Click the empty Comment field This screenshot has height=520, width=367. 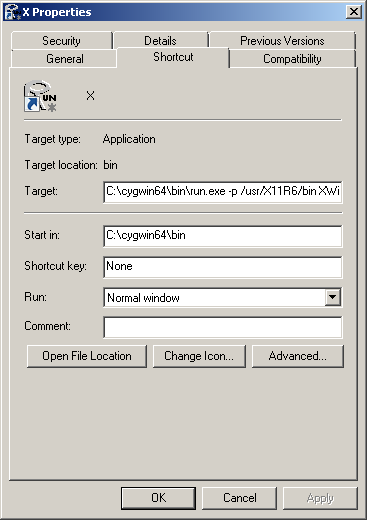point(223,327)
